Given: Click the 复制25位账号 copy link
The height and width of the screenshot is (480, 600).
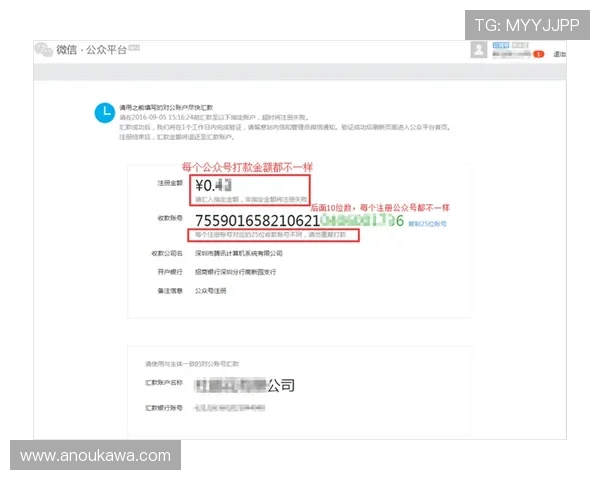Looking at the screenshot, I should pyautogui.click(x=427, y=224).
